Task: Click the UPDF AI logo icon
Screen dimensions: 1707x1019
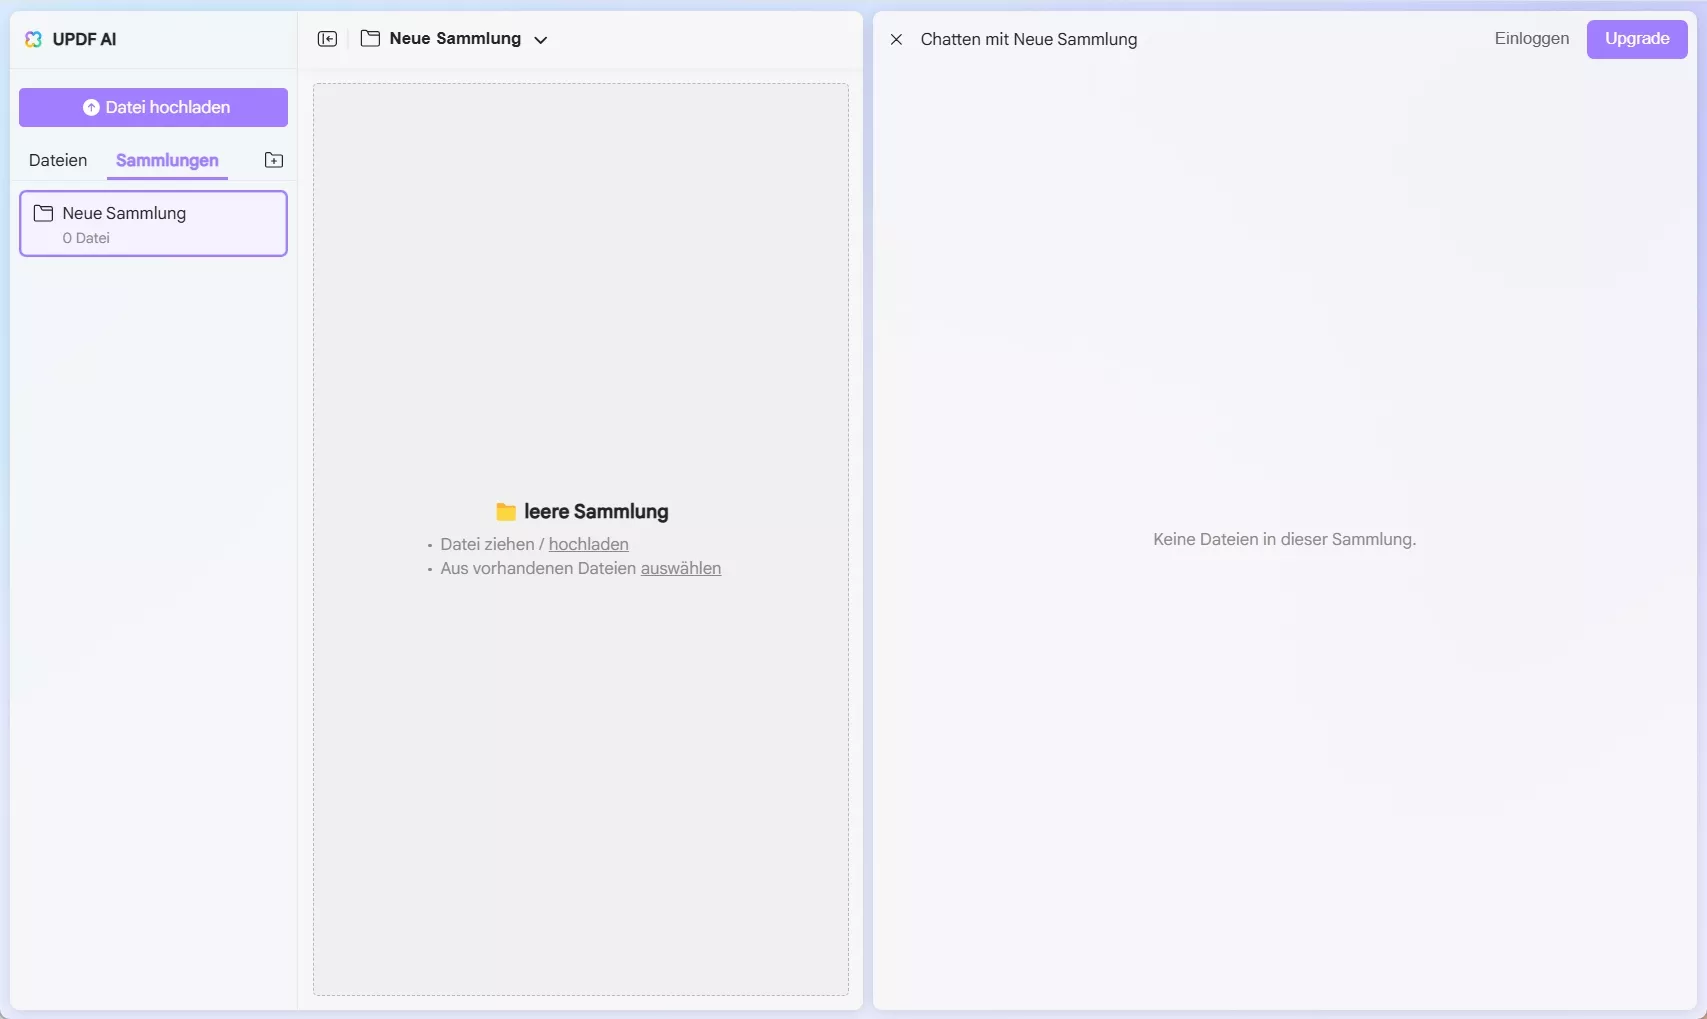Action: coord(33,39)
